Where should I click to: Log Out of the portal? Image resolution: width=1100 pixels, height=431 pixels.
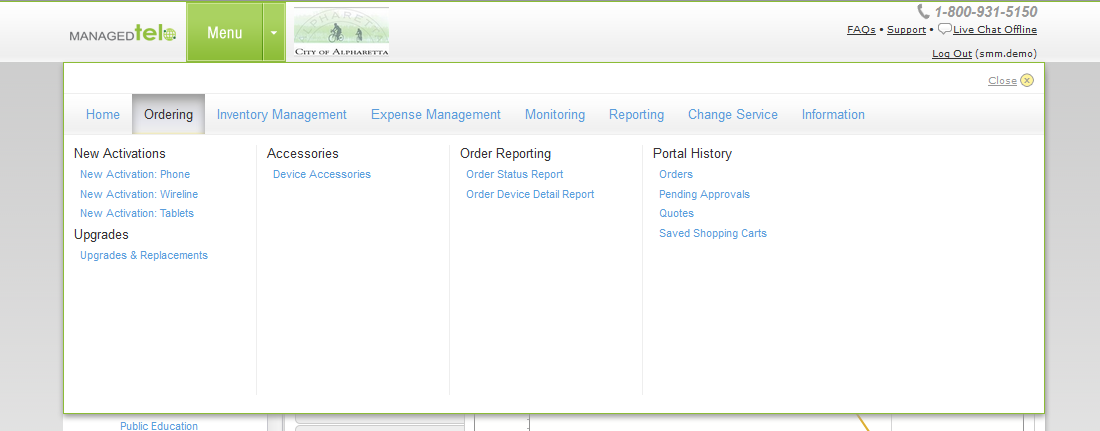pyautogui.click(x=951, y=54)
